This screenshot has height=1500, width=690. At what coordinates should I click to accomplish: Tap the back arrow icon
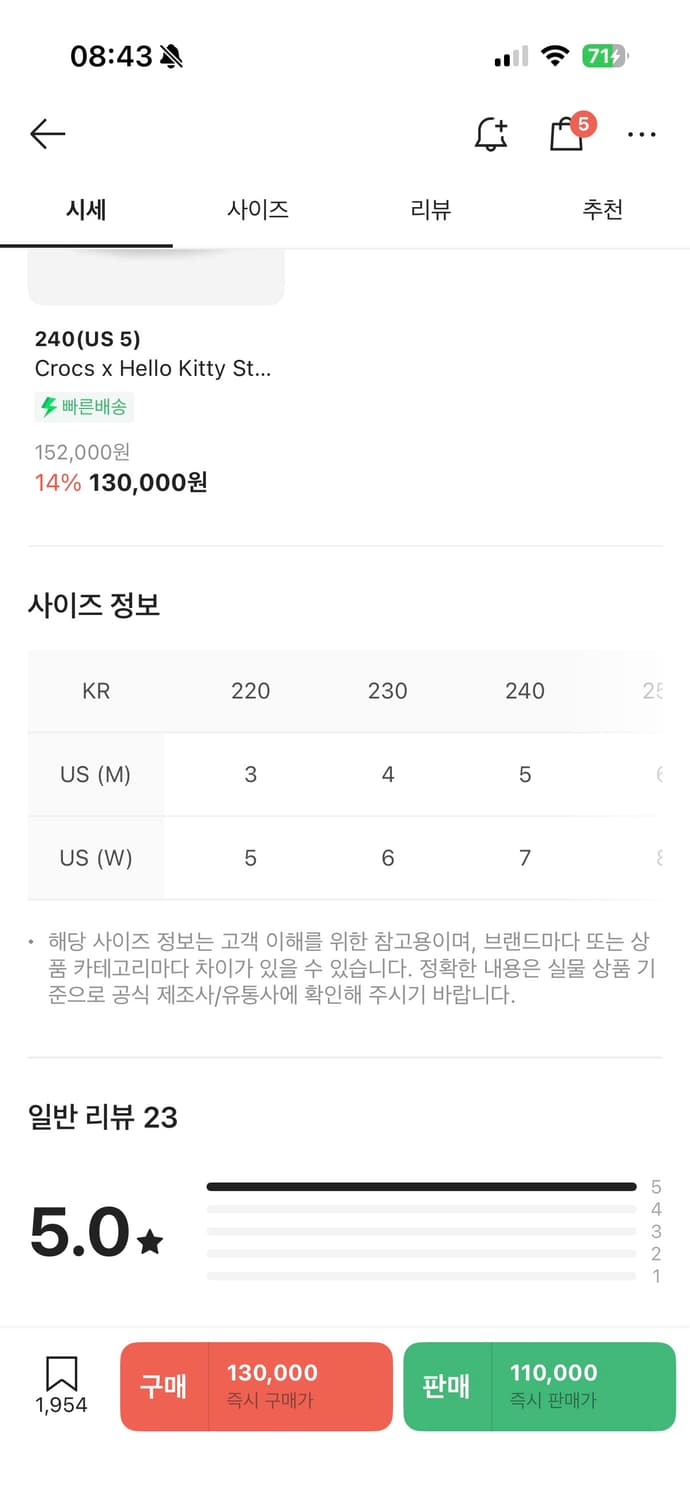tap(47, 134)
